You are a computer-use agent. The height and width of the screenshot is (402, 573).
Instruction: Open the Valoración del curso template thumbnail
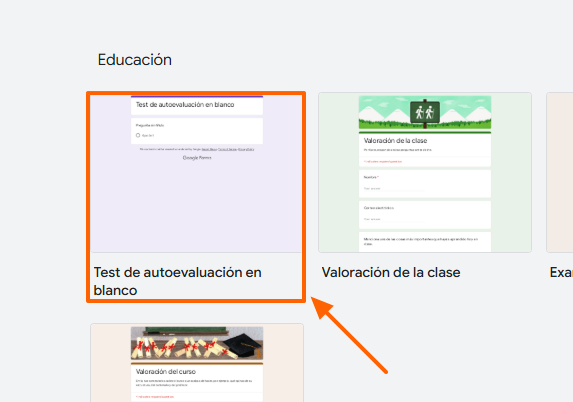coord(197,363)
